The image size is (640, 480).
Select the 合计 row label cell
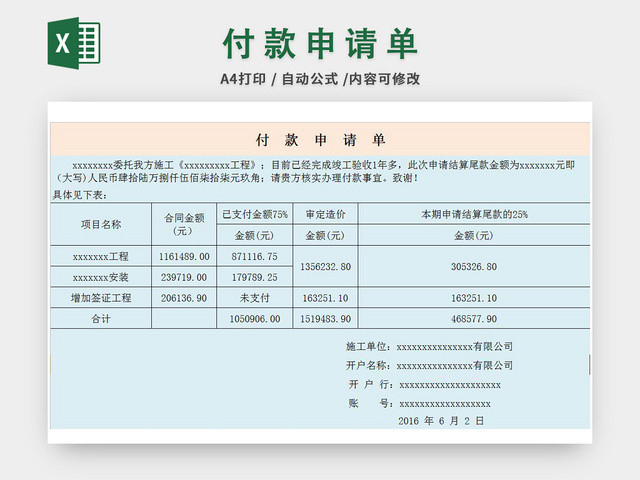coord(101,319)
